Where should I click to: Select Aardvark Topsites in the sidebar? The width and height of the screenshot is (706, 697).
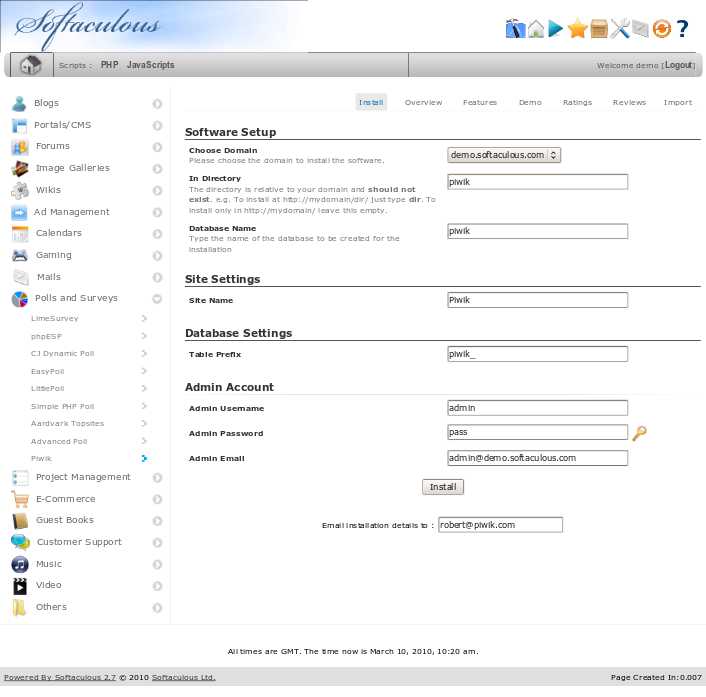pyautogui.click(x=67, y=423)
